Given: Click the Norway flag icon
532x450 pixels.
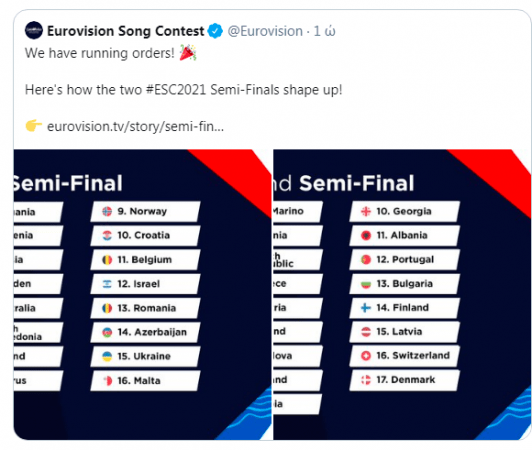Looking at the screenshot, I should pos(107,211).
